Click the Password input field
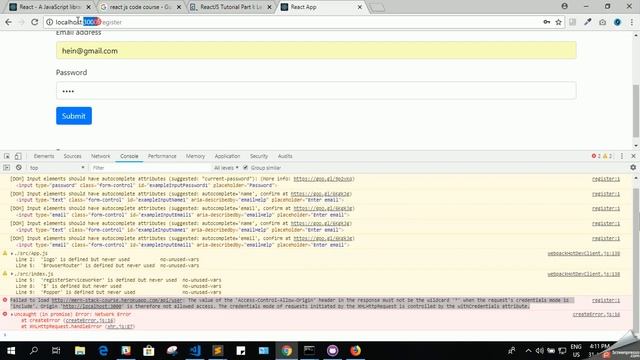Image resolution: width=640 pixels, height=360 pixels. click(316, 91)
